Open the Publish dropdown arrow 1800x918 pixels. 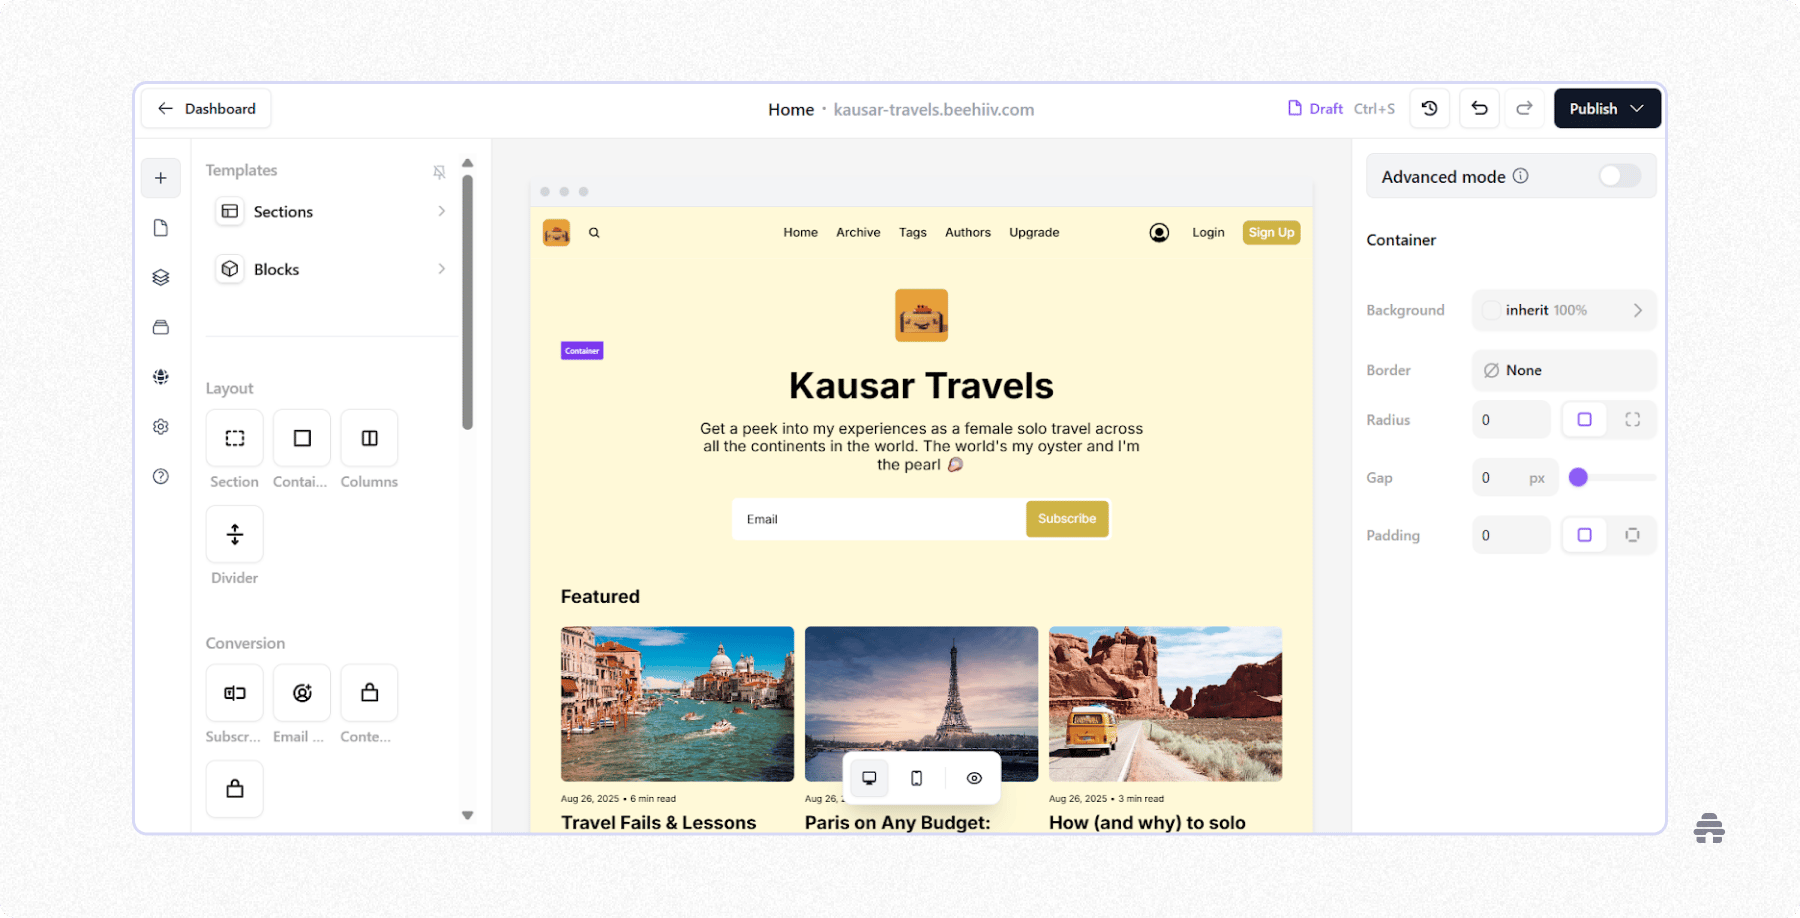[1637, 108]
